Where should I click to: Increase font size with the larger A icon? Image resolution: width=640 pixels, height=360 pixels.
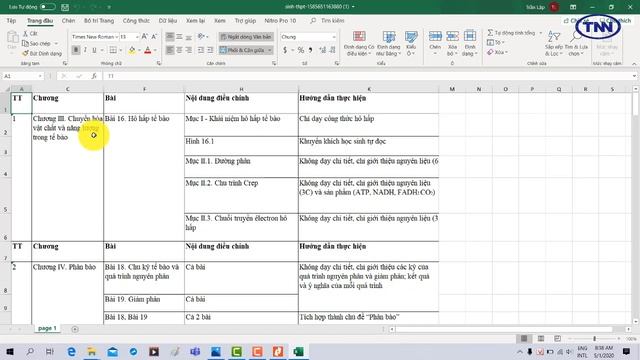tap(144, 37)
